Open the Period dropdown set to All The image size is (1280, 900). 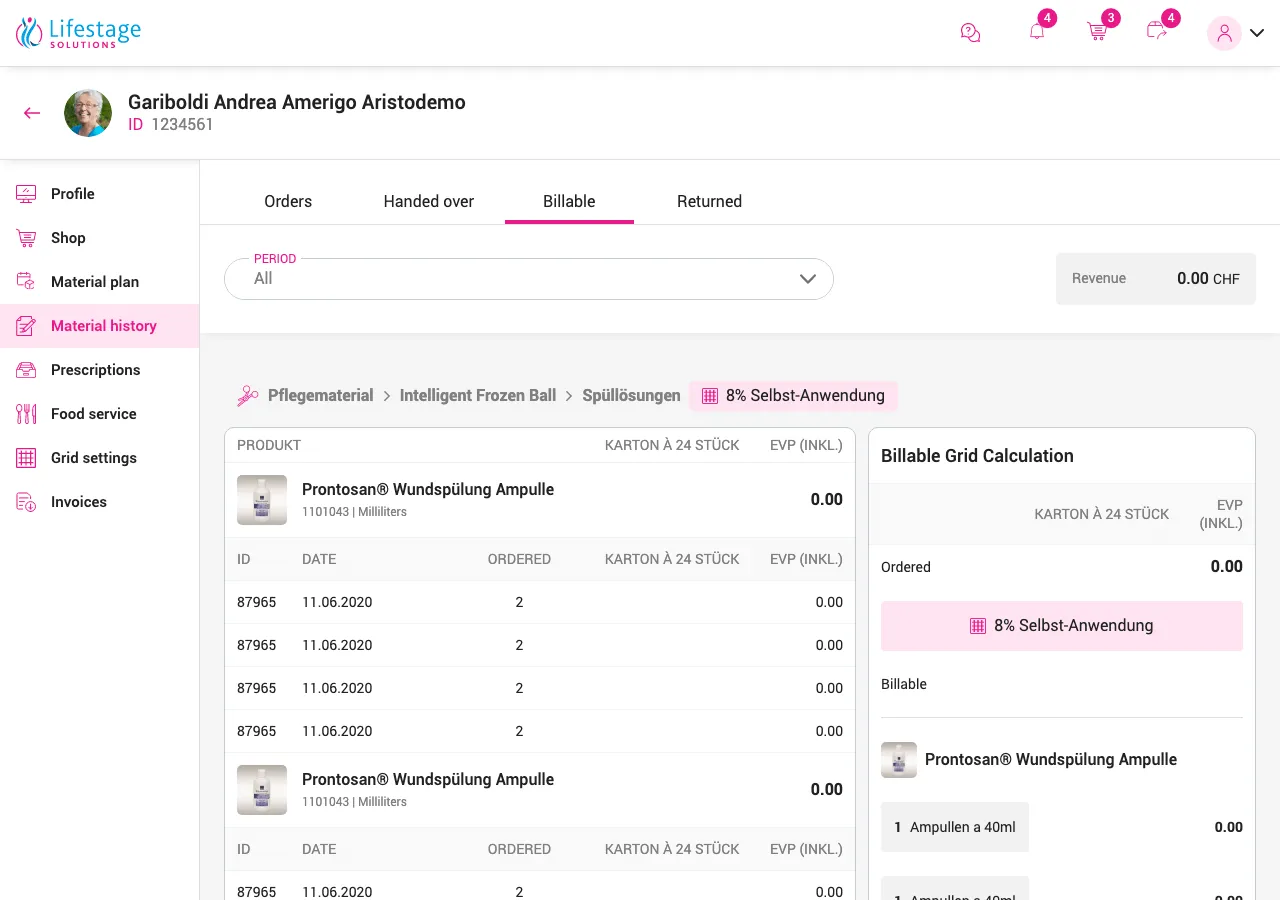(529, 279)
